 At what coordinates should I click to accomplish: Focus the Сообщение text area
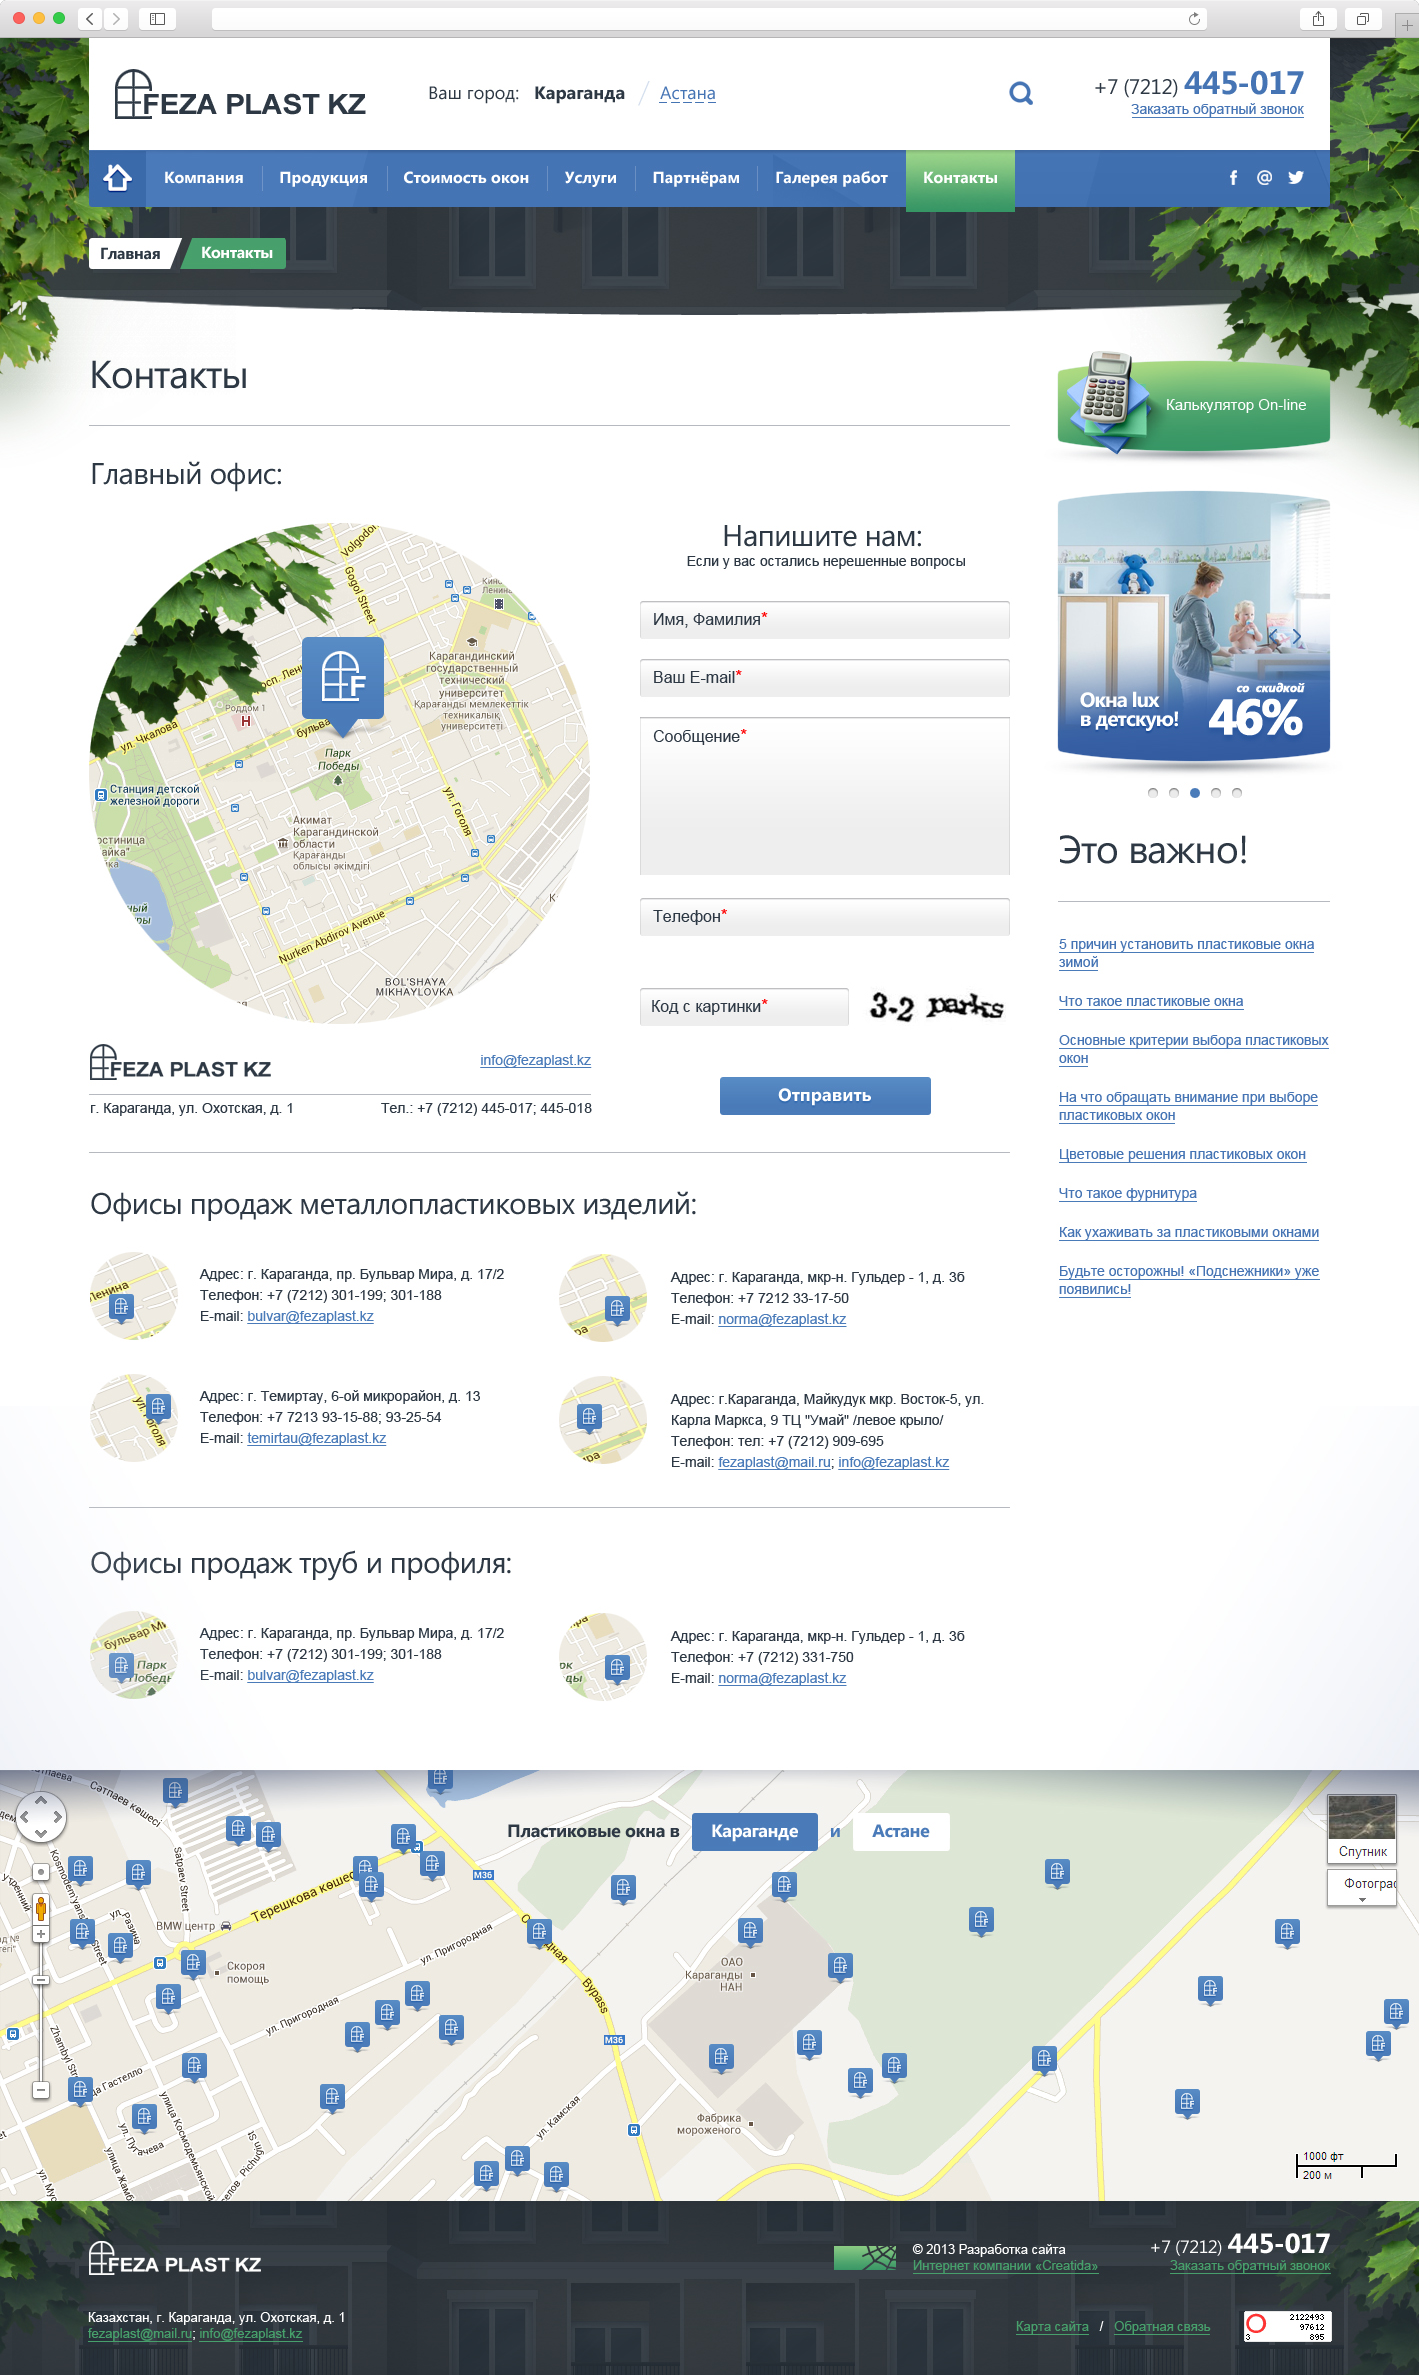pyautogui.click(x=825, y=796)
